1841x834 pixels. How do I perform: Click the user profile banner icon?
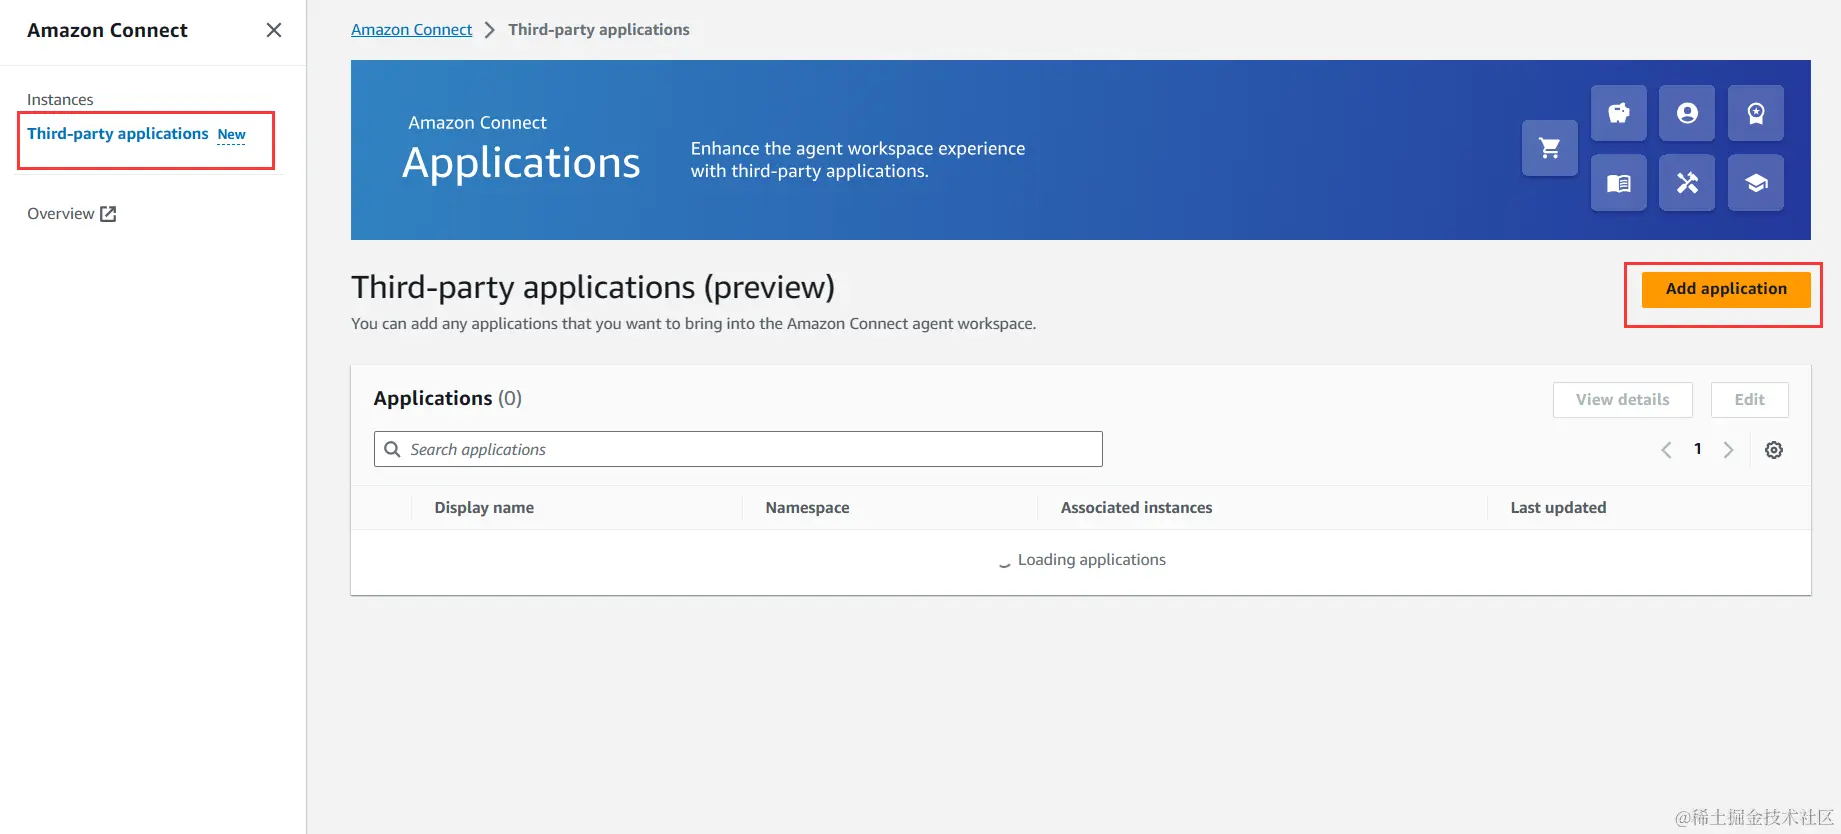pos(1687,113)
